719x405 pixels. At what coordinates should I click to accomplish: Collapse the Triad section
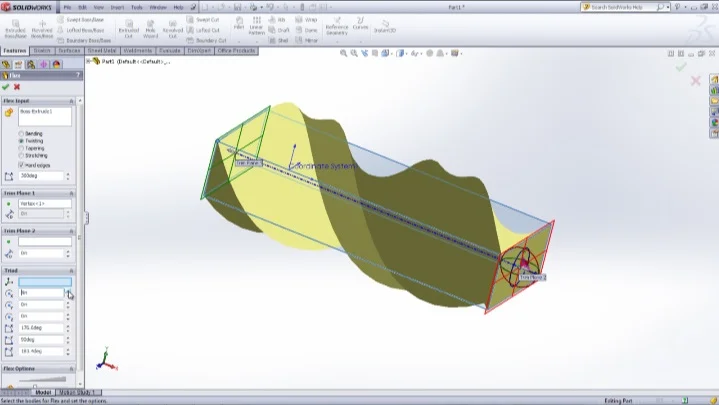71,270
